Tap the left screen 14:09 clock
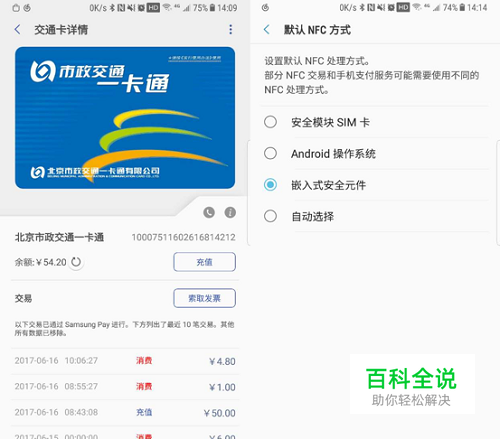Image resolution: width=500 pixels, height=439 pixels. click(227, 8)
